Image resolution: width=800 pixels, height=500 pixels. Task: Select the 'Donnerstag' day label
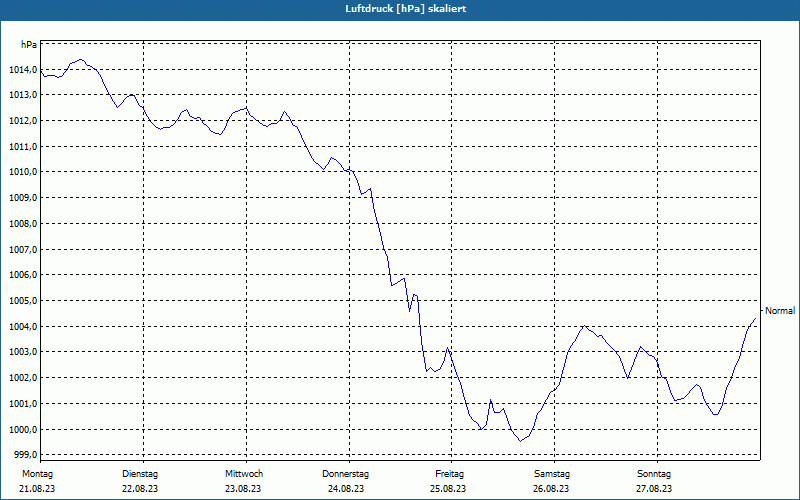pos(345,474)
